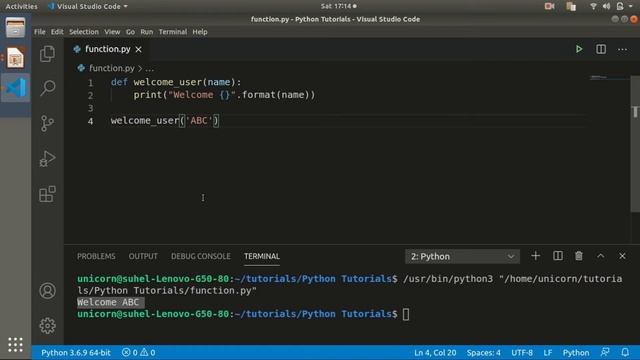Screen dimensions: 640x360
Task: Run Python file with play button
Action: tap(579, 49)
